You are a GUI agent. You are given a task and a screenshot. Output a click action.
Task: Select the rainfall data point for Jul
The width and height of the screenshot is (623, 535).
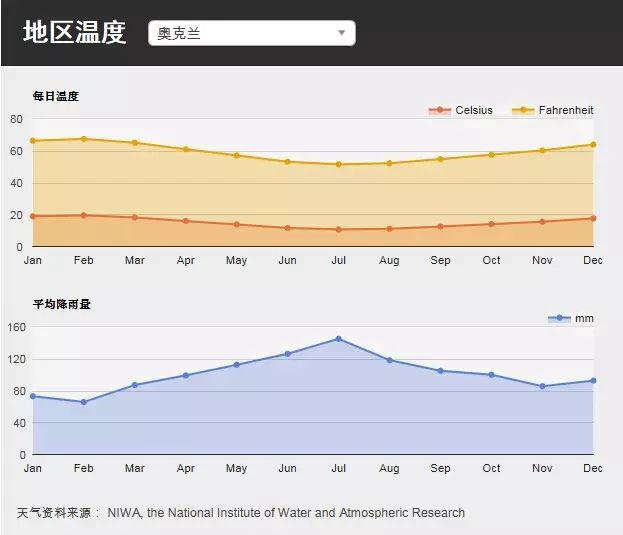[x=339, y=339]
